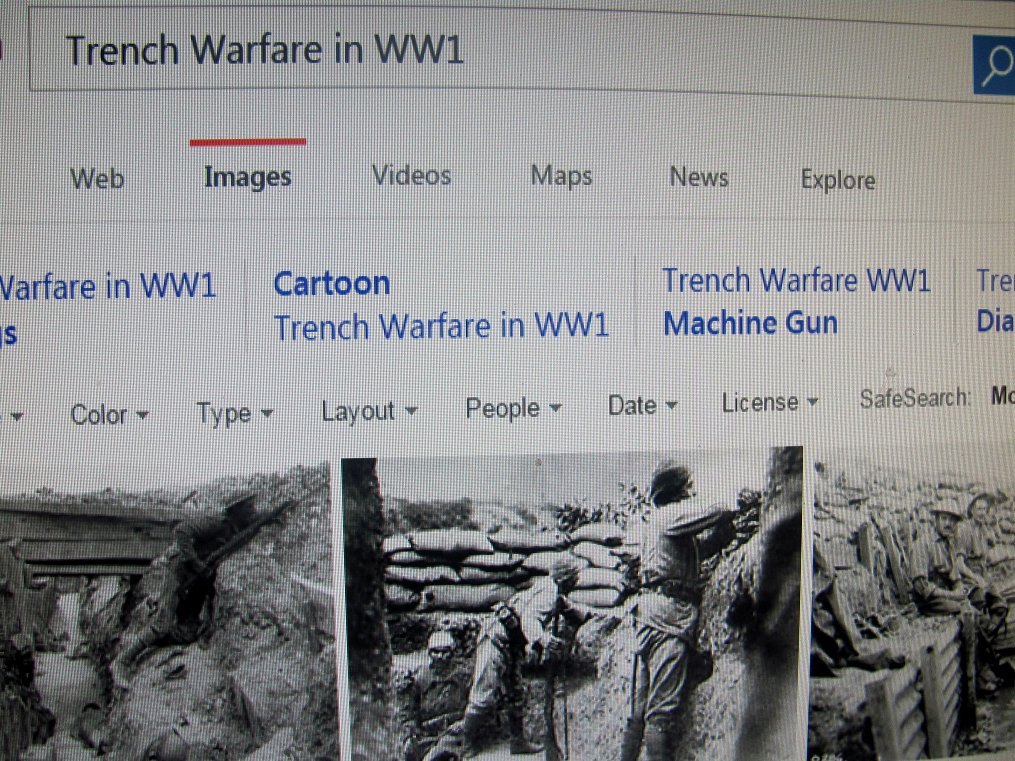This screenshot has height=761, width=1015.
Task: Click the blue search magnifier button
Action: coord(994,65)
